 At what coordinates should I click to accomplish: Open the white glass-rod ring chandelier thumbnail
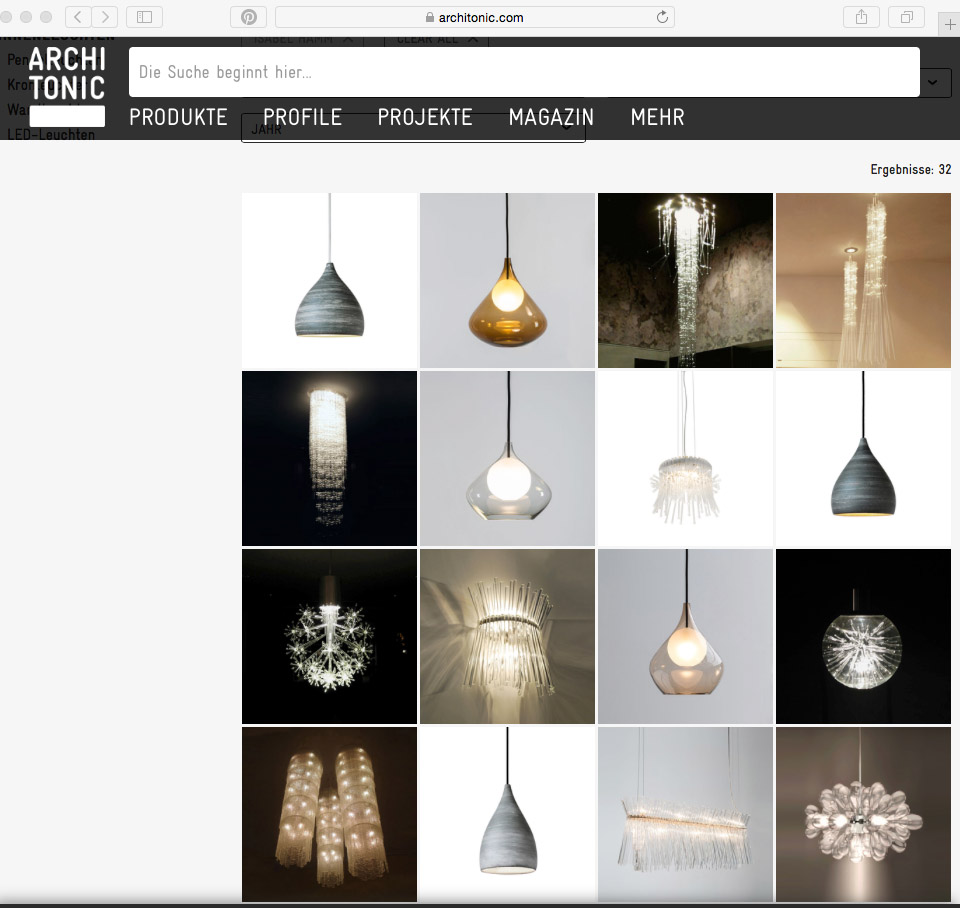point(686,459)
